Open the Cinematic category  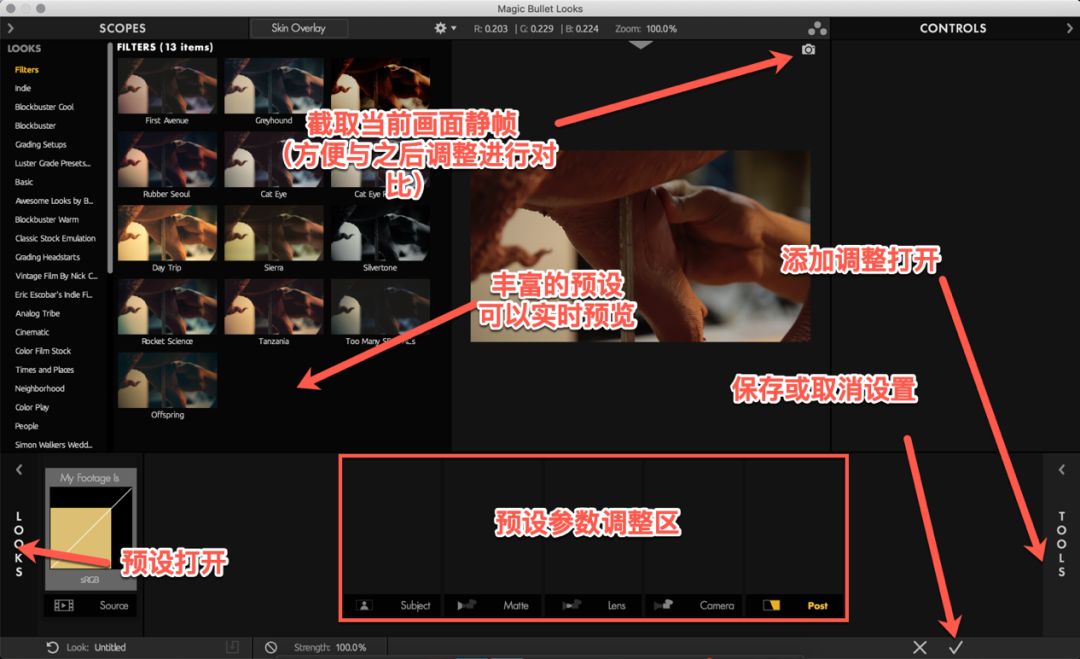click(32, 332)
